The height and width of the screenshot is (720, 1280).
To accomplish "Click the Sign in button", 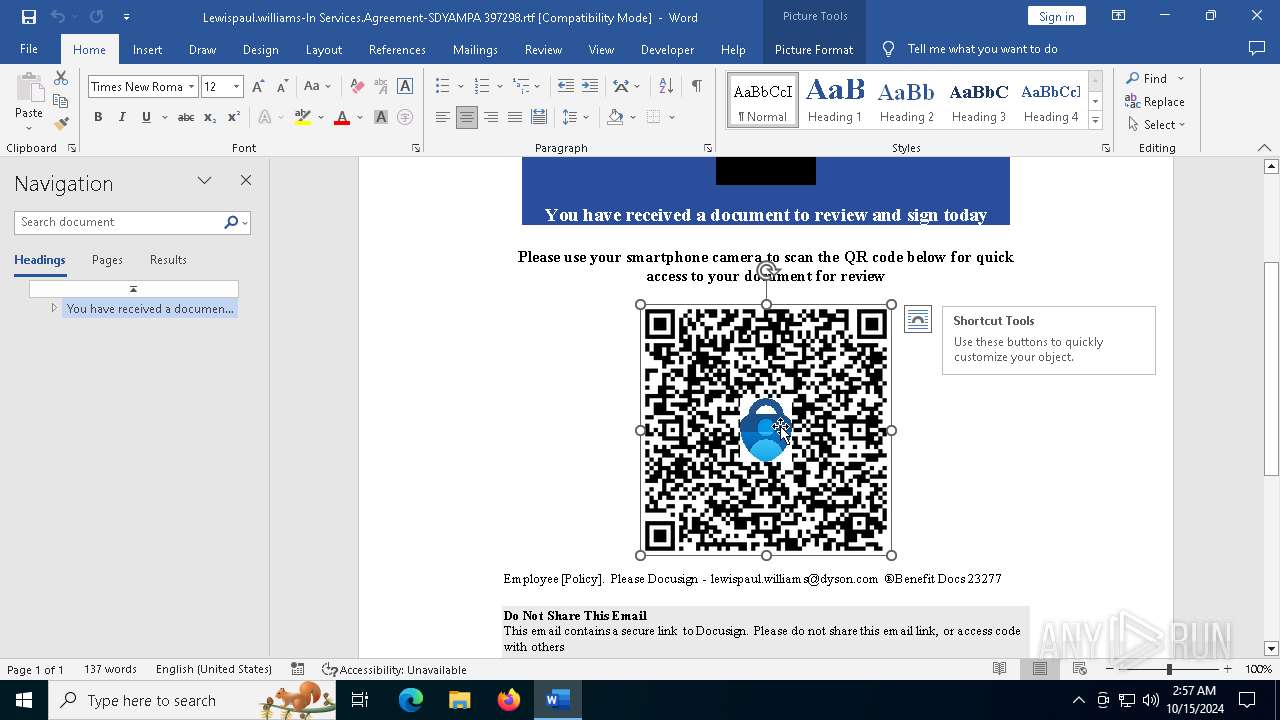I will 1056,16.
